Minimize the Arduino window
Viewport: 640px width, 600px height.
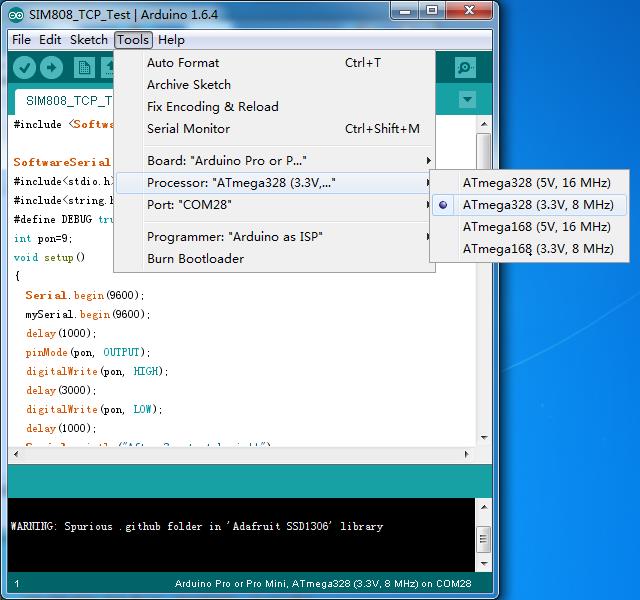pos(405,11)
